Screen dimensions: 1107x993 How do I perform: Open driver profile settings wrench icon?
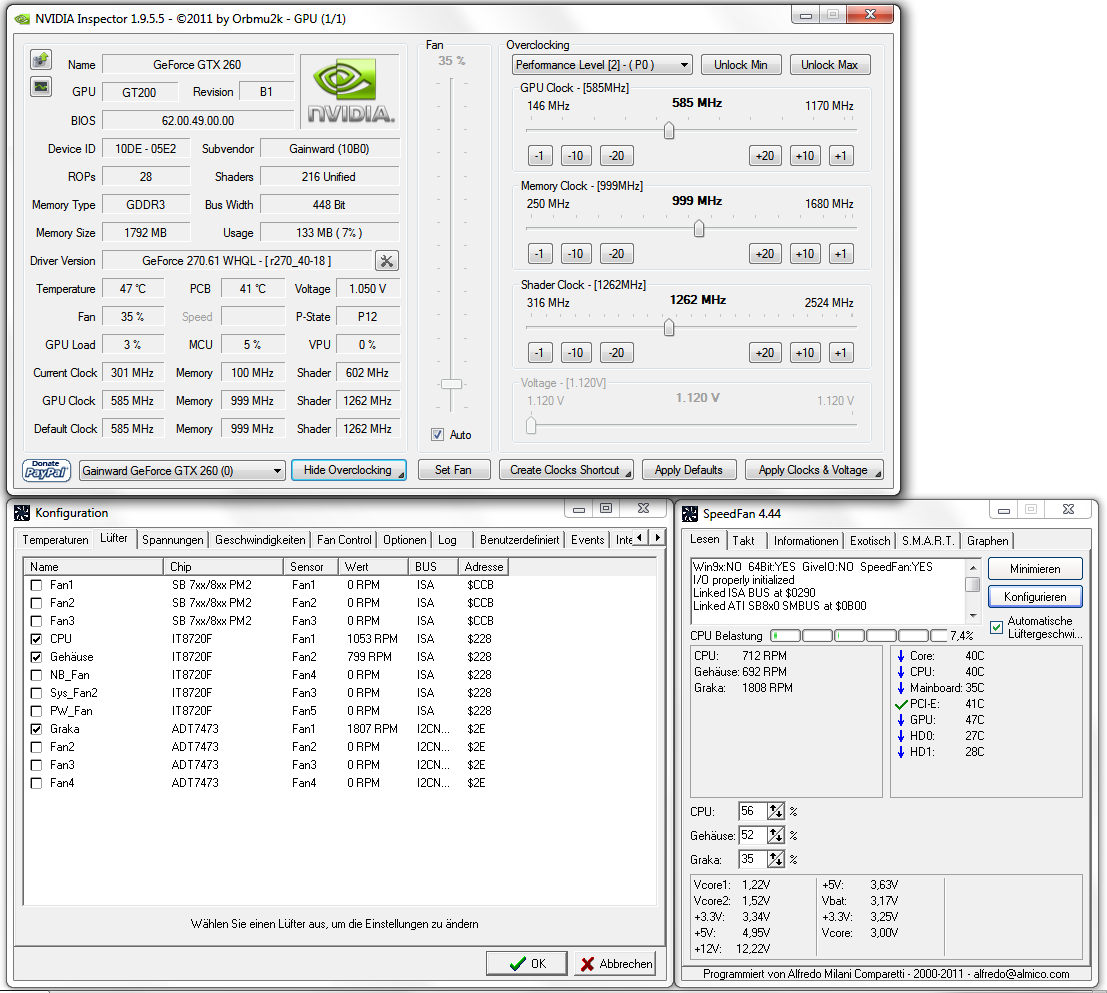pyautogui.click(x=386, y=261)
